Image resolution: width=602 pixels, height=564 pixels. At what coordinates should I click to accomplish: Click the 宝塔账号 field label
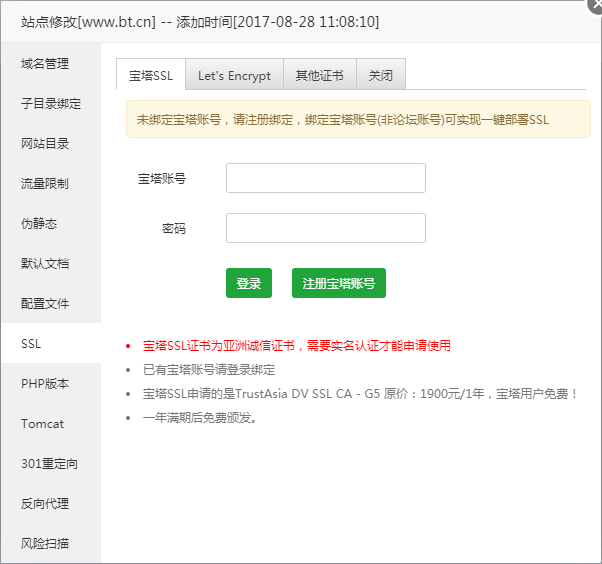click(162, 178)
